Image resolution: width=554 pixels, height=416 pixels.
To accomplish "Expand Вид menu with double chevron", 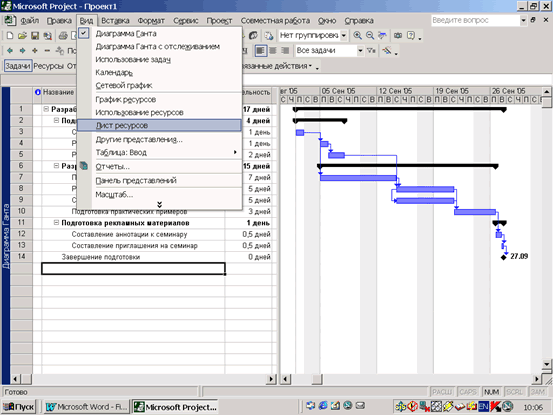I will point(159,205).
